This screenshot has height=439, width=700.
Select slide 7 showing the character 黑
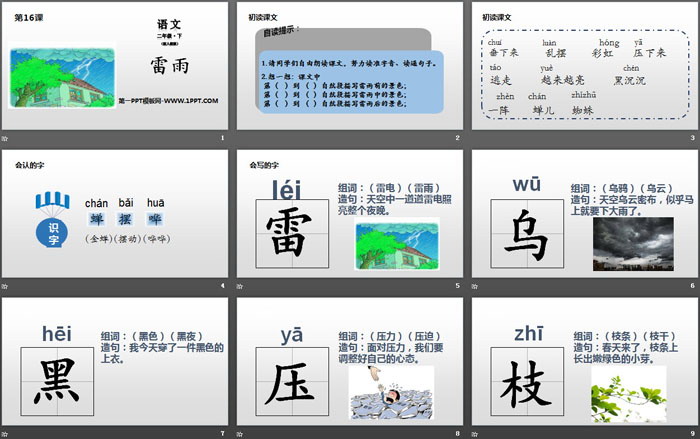pos(115,362)
